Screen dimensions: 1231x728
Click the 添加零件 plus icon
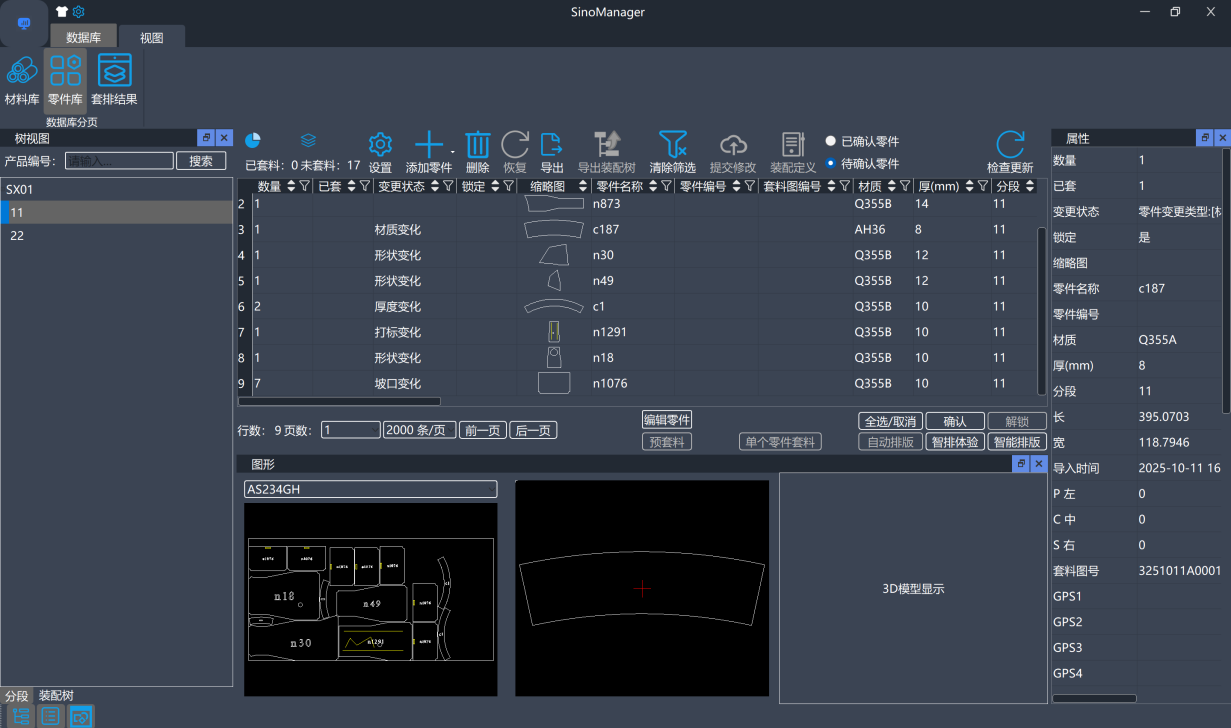[429, 145]
